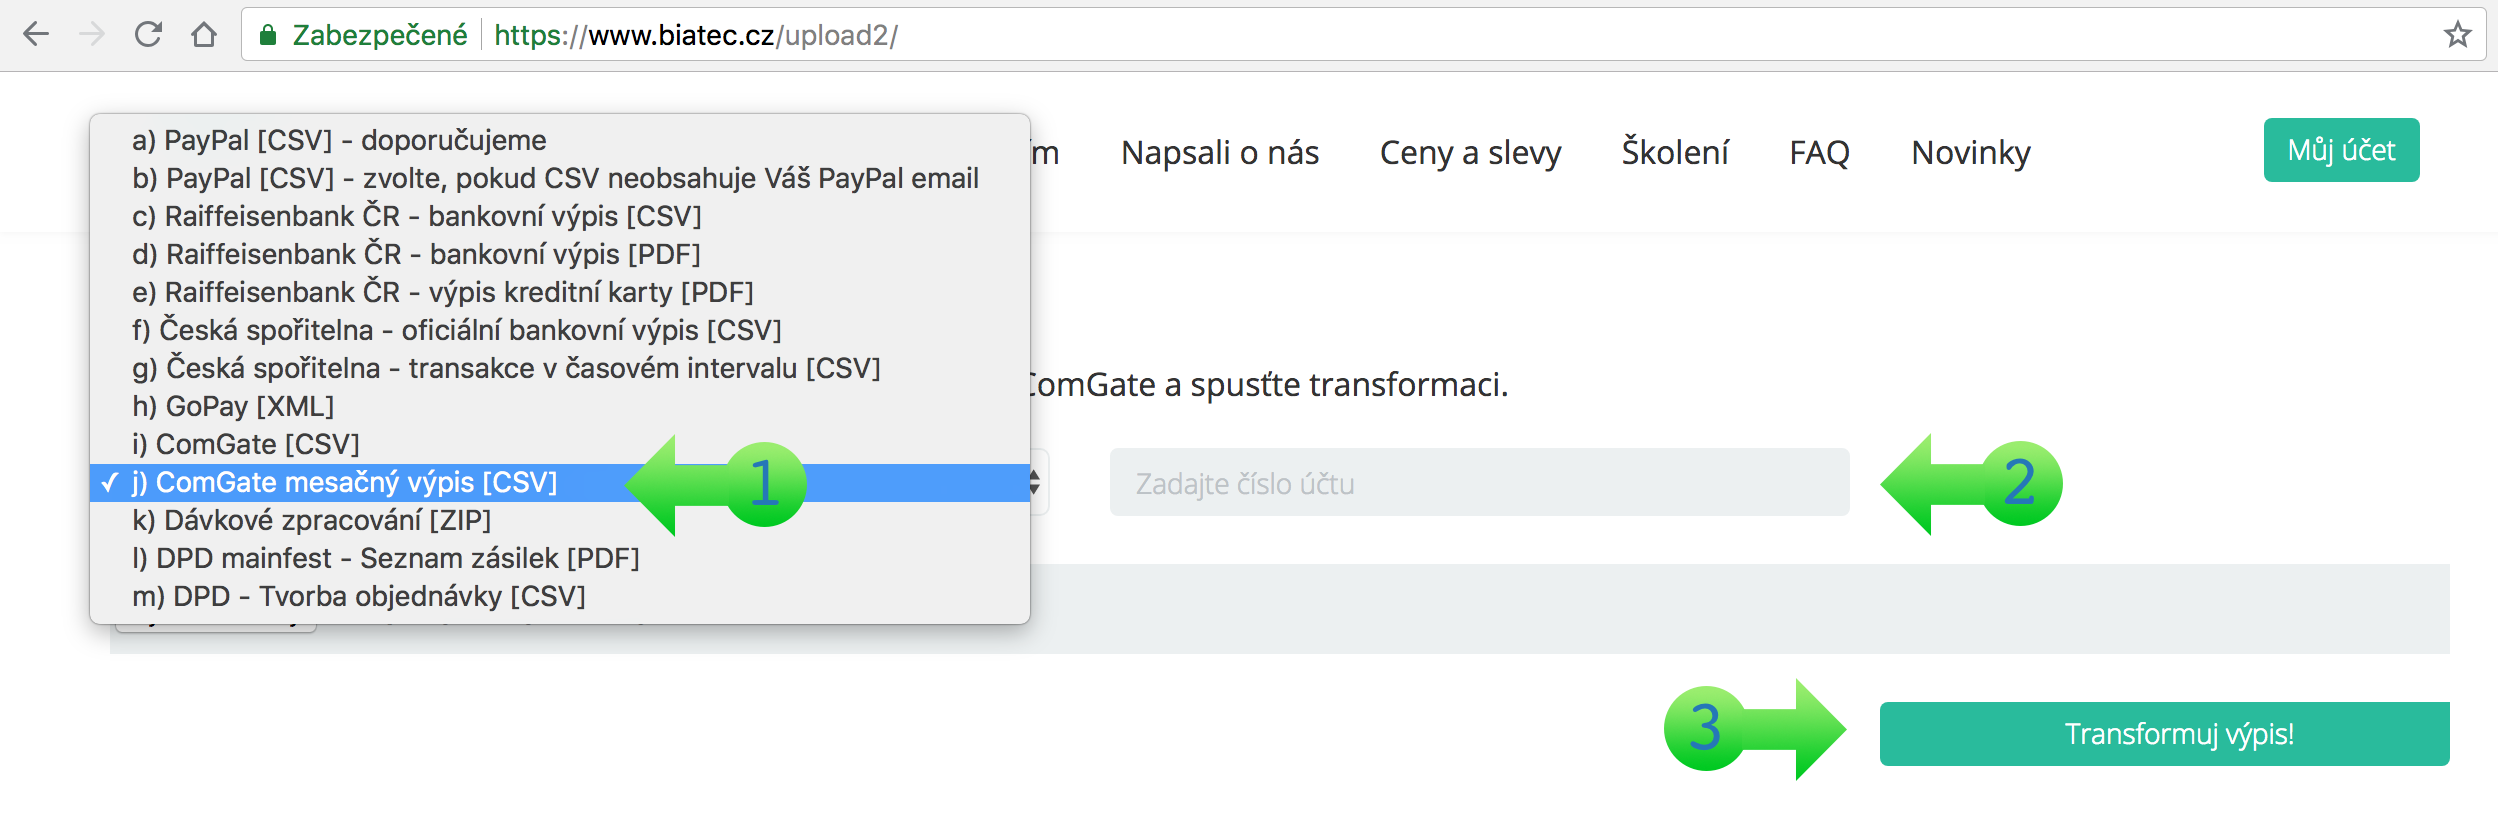Image resolution: width=2498 pixels, height=824 pixels.
Task: Choose Dávkové zpracování [ZIP] option
Action: tap(311, 520)
